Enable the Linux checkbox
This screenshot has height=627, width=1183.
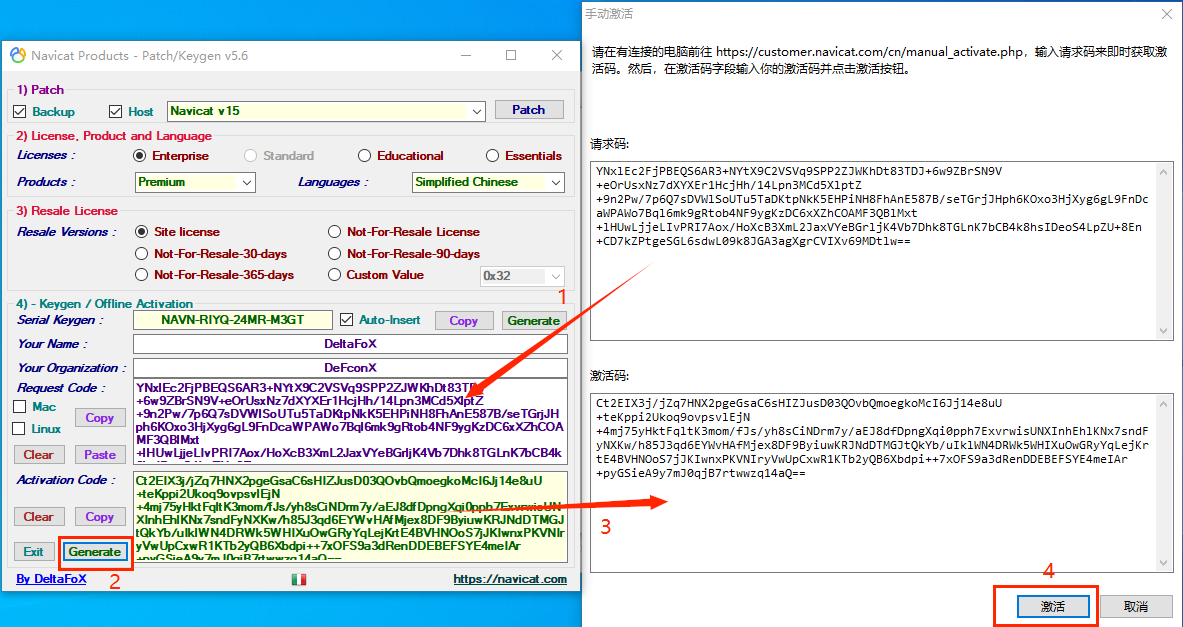pyautogui.click(x=20, y=429)
